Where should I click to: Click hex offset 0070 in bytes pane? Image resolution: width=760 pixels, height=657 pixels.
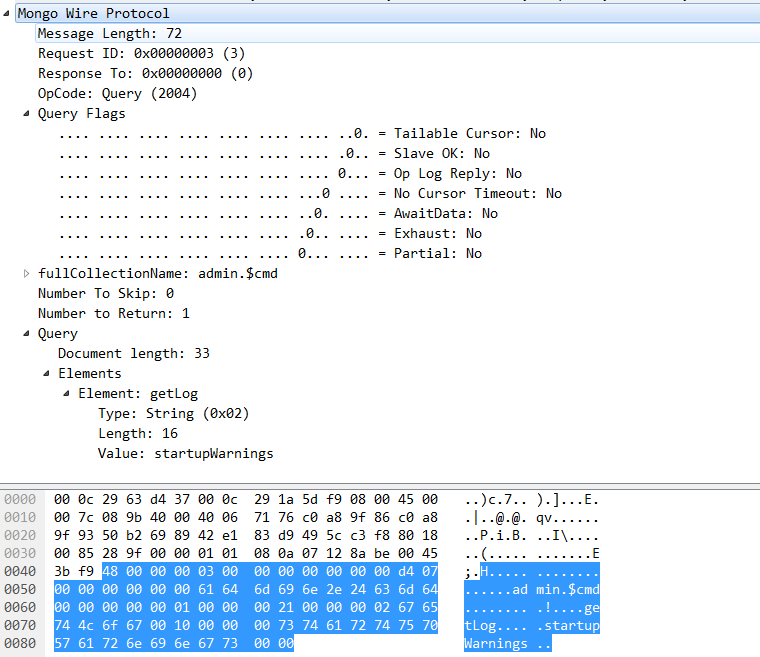pos(20,625)
